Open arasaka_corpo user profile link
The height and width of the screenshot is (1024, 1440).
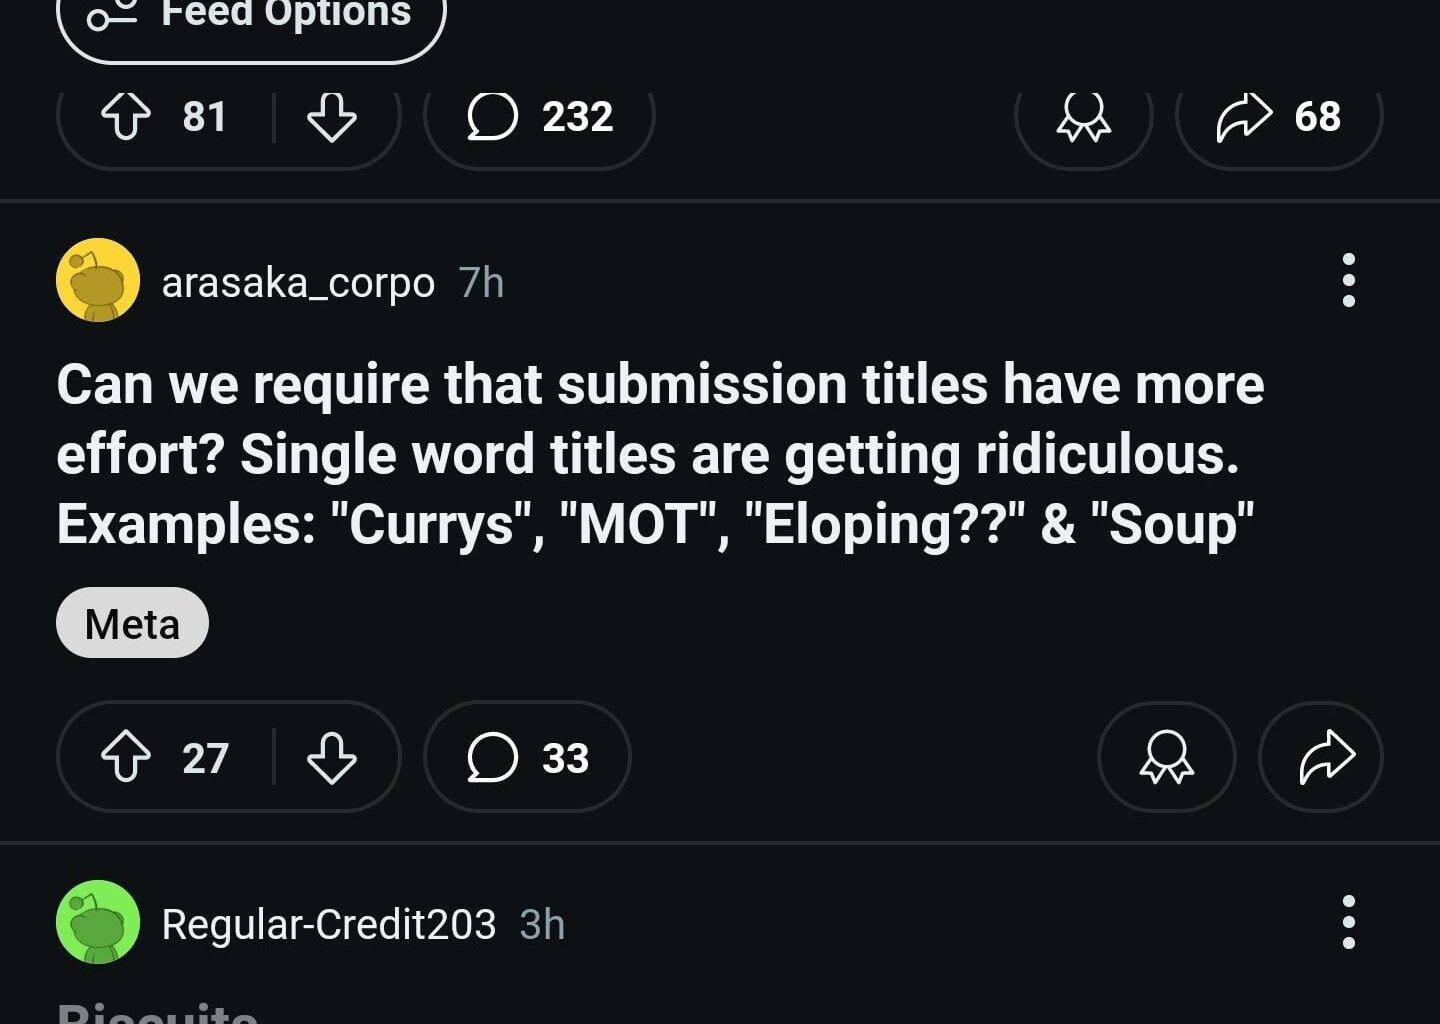click(x=298, y=283)
